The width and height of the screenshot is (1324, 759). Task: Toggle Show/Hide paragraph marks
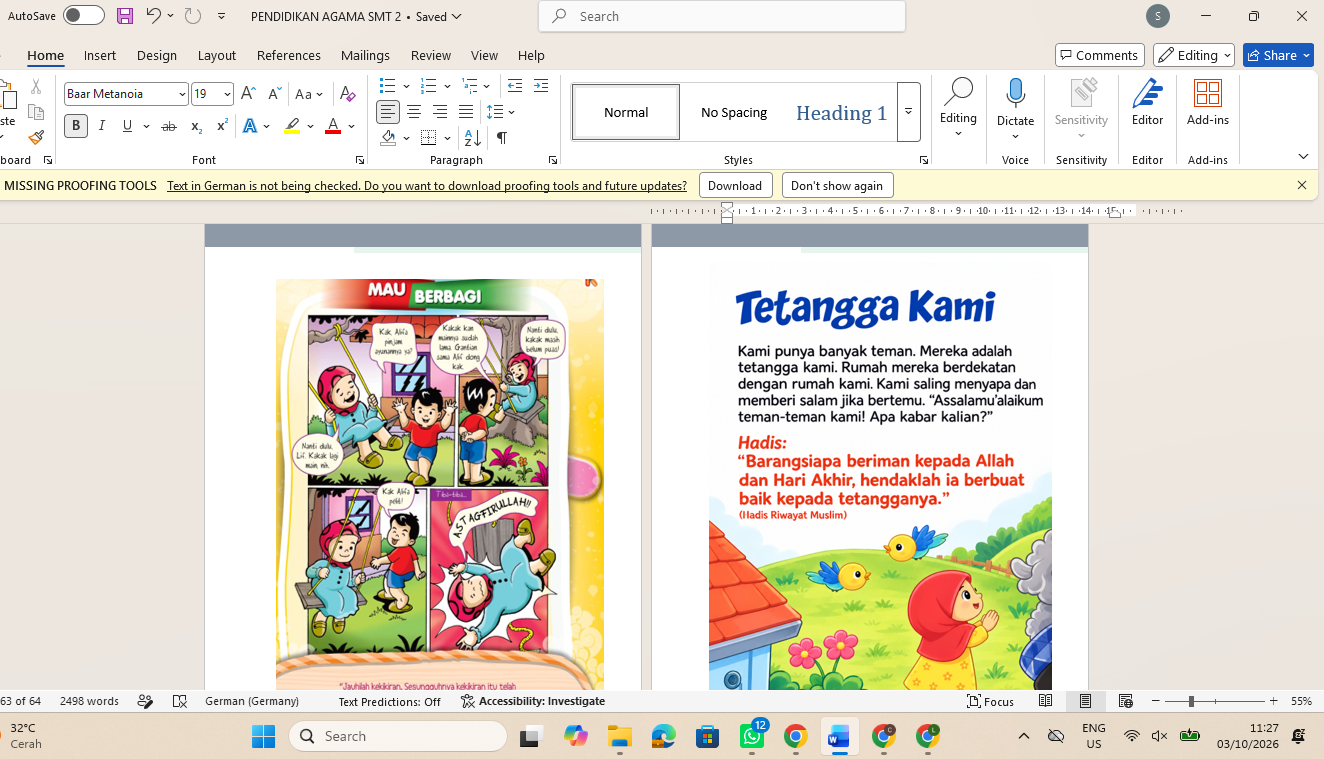[502, 138]
